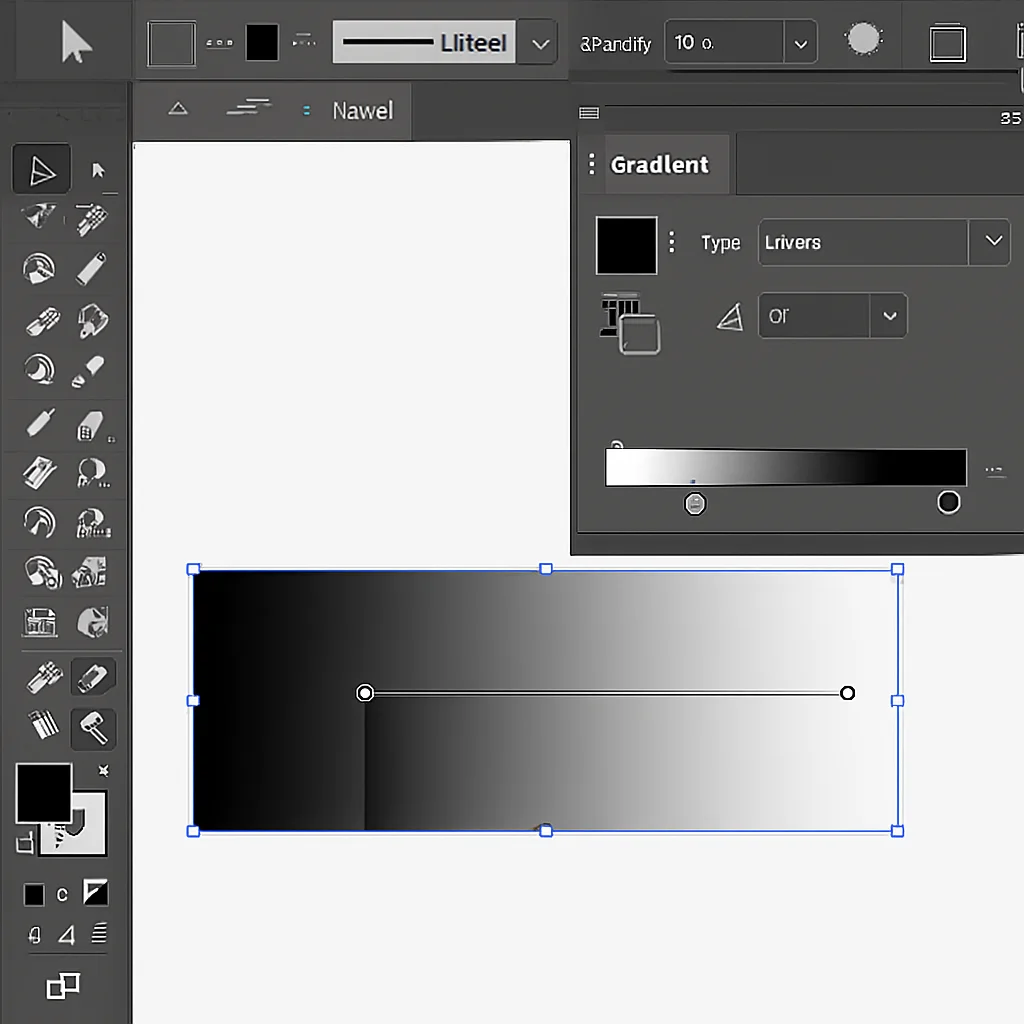This screenshot has height=1024, width=1024.
Task: Set color mode with solid black square
Action: 34,894
